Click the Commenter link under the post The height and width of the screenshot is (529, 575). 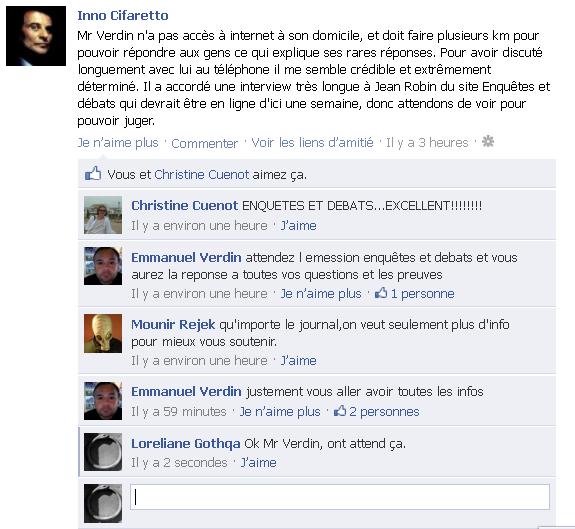(205, 143)
